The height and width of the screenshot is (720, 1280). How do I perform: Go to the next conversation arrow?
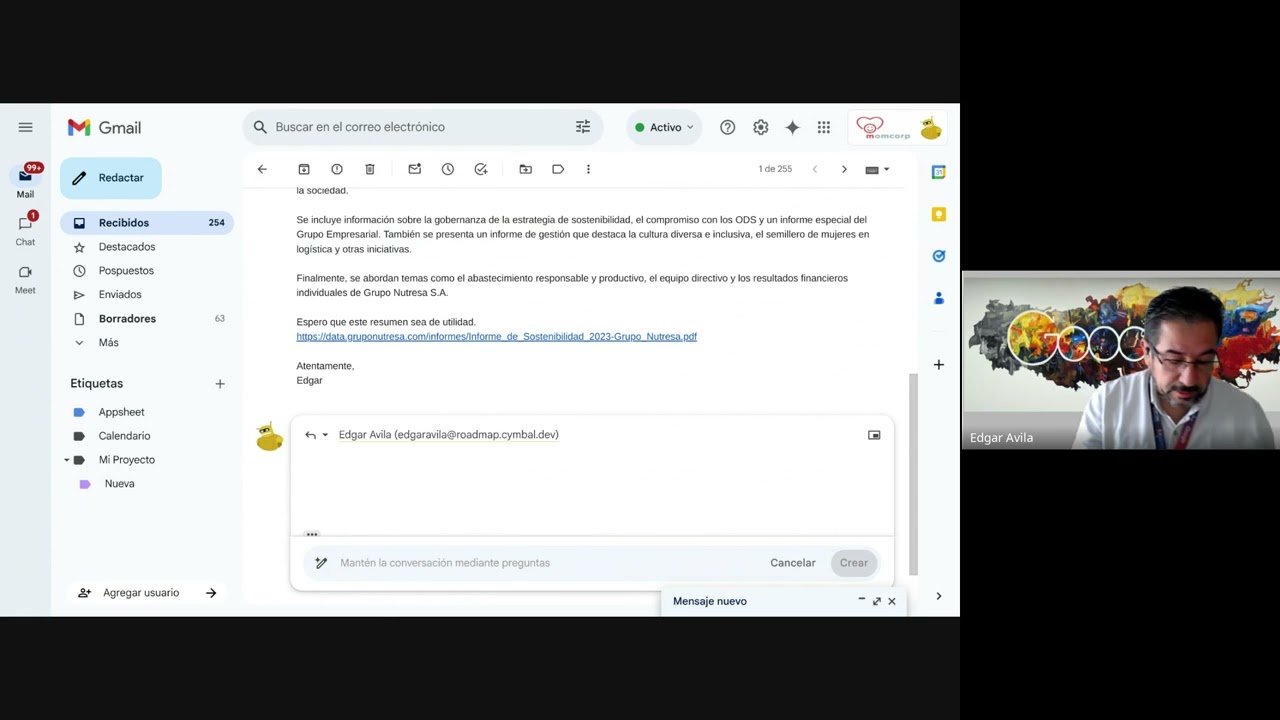point(844,169)
